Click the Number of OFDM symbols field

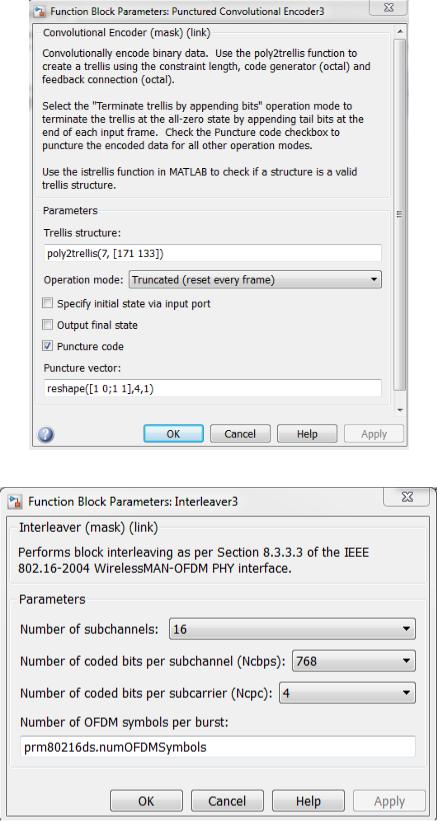[218, 747]
